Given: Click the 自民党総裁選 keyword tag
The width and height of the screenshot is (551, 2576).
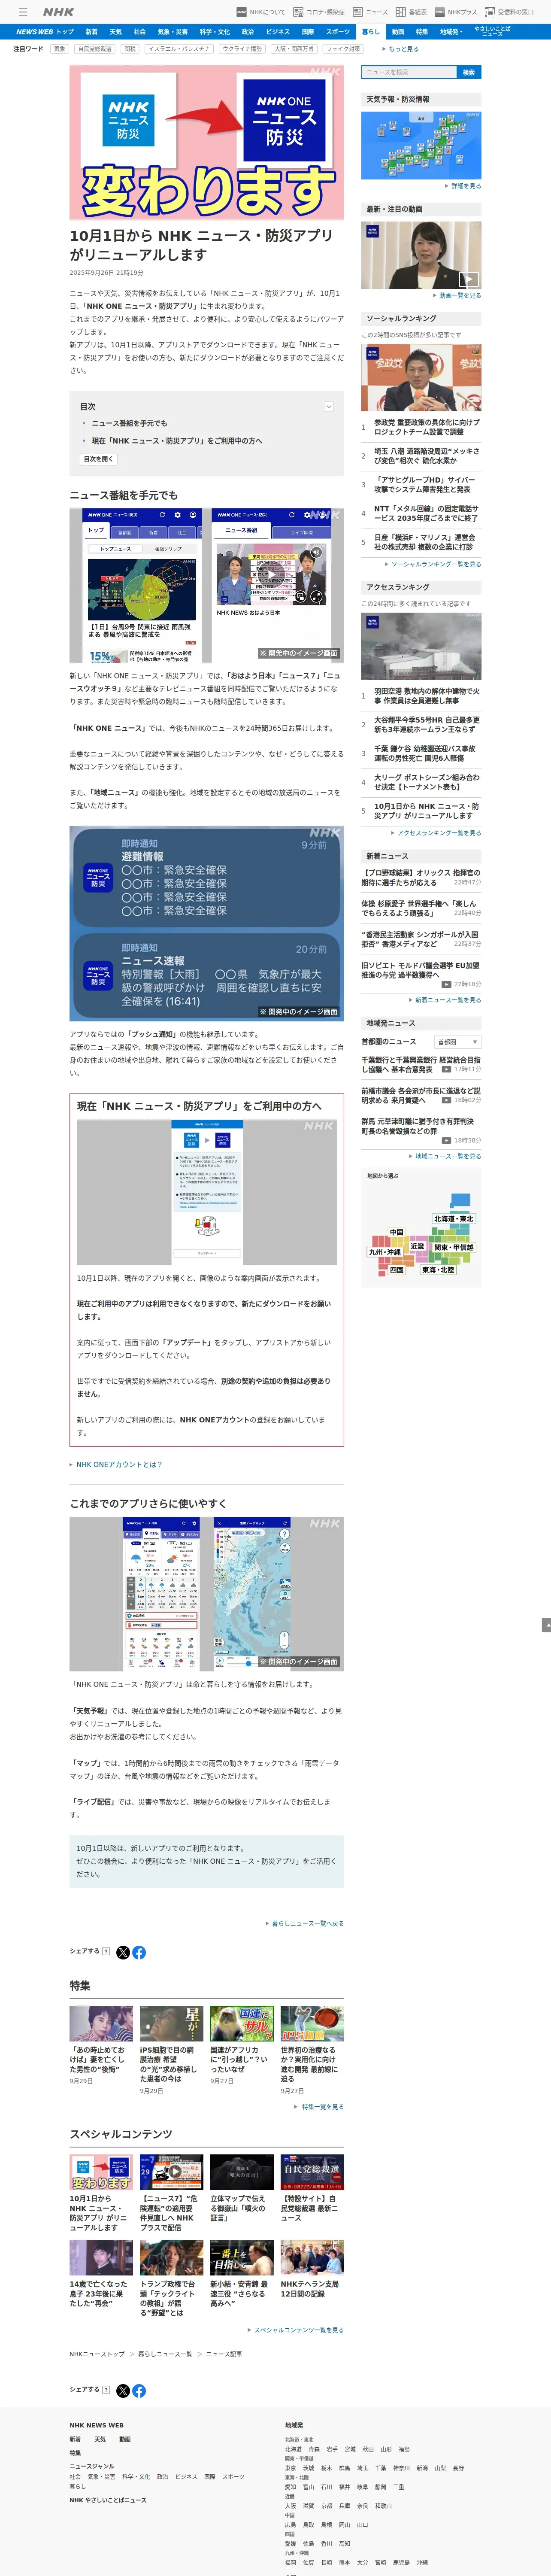Looking at the screenshot, I should (95, 49).
